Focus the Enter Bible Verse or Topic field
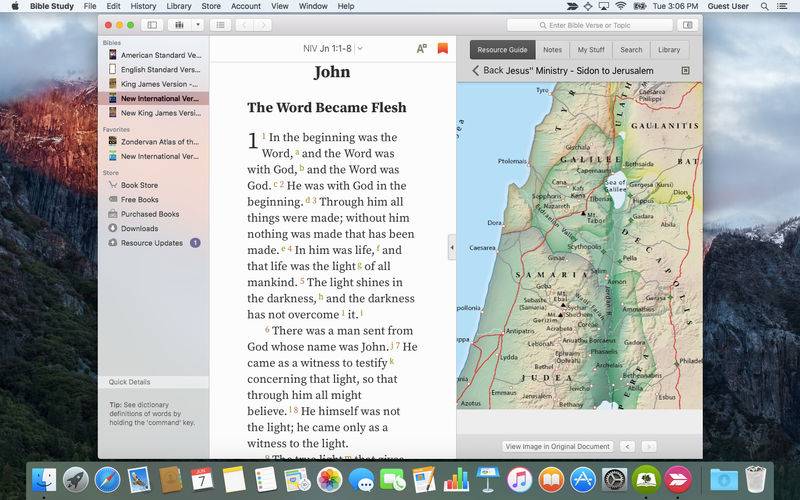The width and height of the screenshot is (800, 500). (x=590, y=25)
